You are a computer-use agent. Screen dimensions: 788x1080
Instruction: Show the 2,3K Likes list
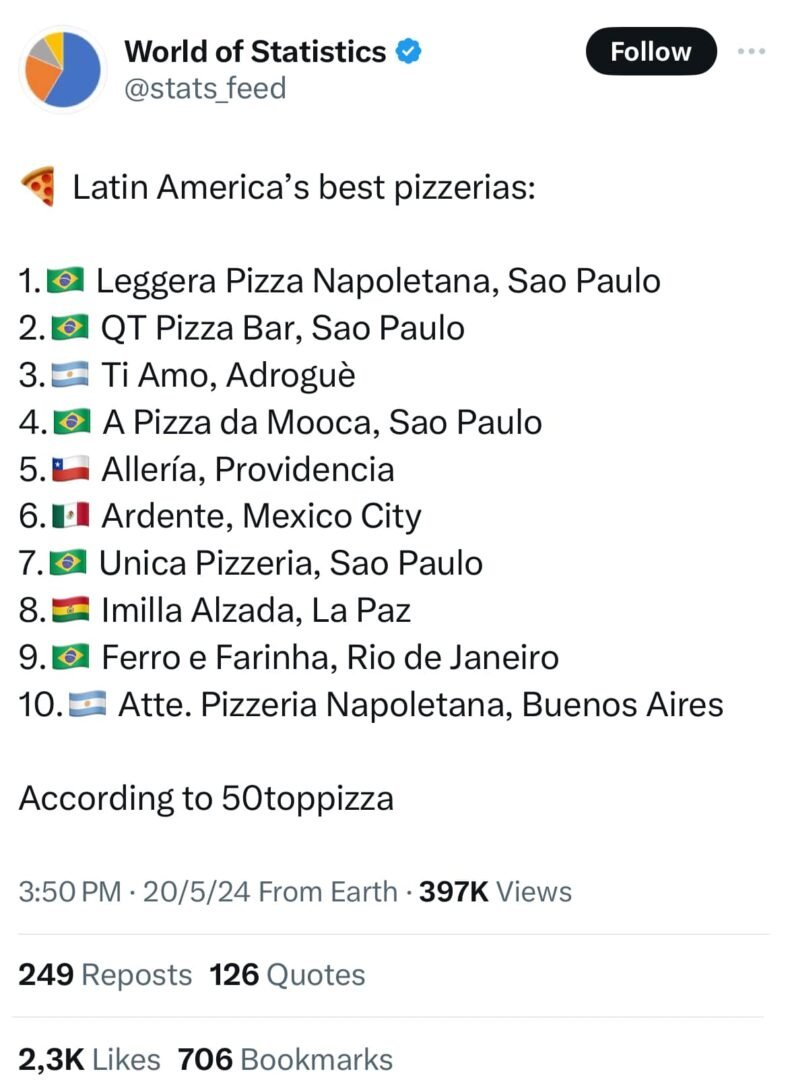[87, 1058]
